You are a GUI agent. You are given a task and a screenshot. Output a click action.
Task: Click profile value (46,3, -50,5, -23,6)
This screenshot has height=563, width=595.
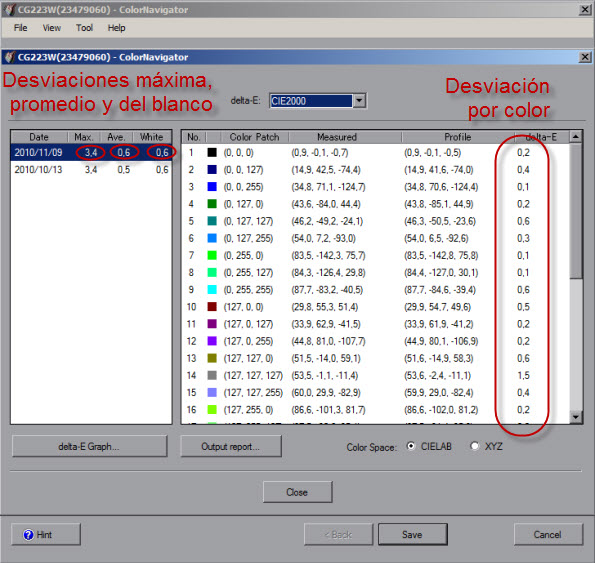coord(440,221)
